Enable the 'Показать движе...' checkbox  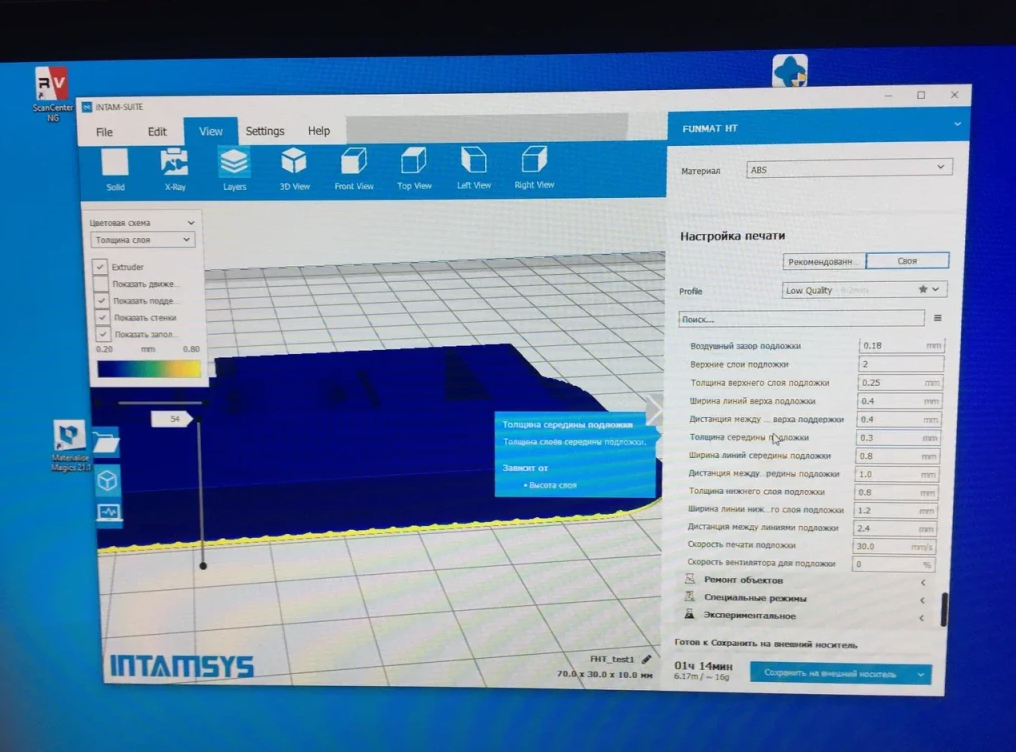pos(100,284)
